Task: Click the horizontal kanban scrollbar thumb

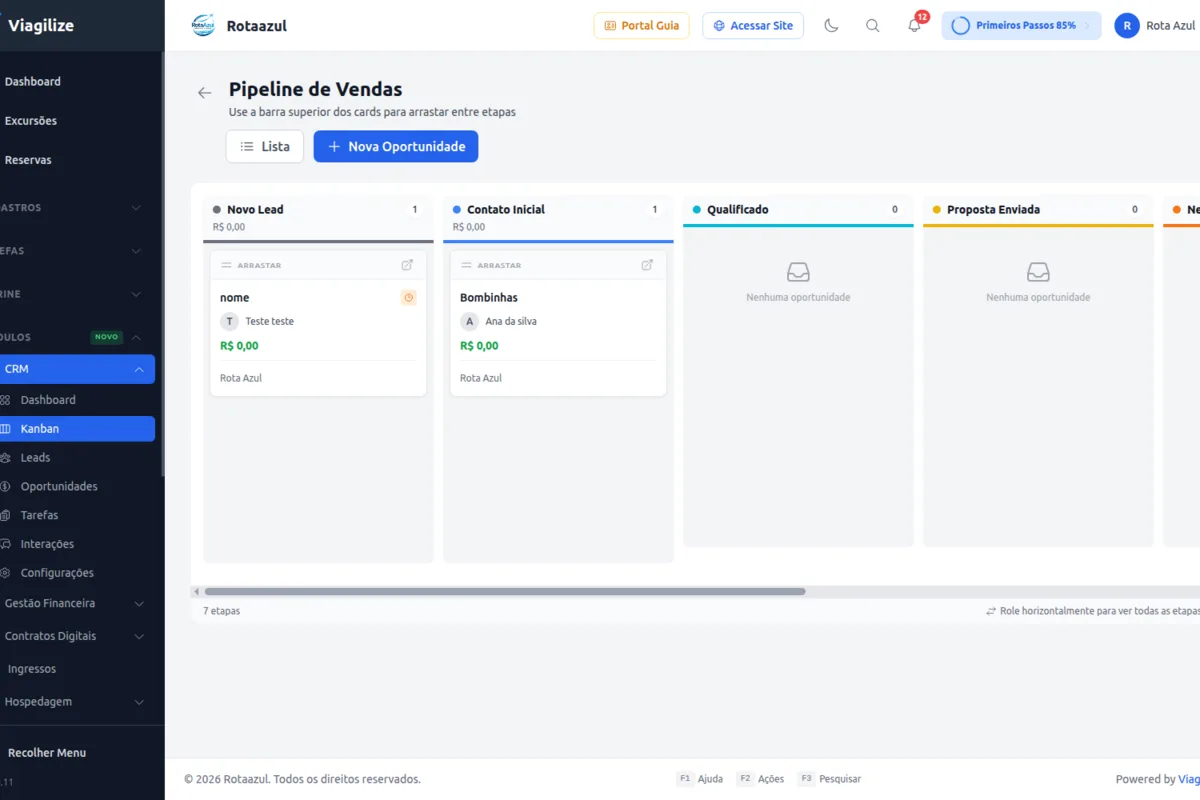Action: (505, 592)
